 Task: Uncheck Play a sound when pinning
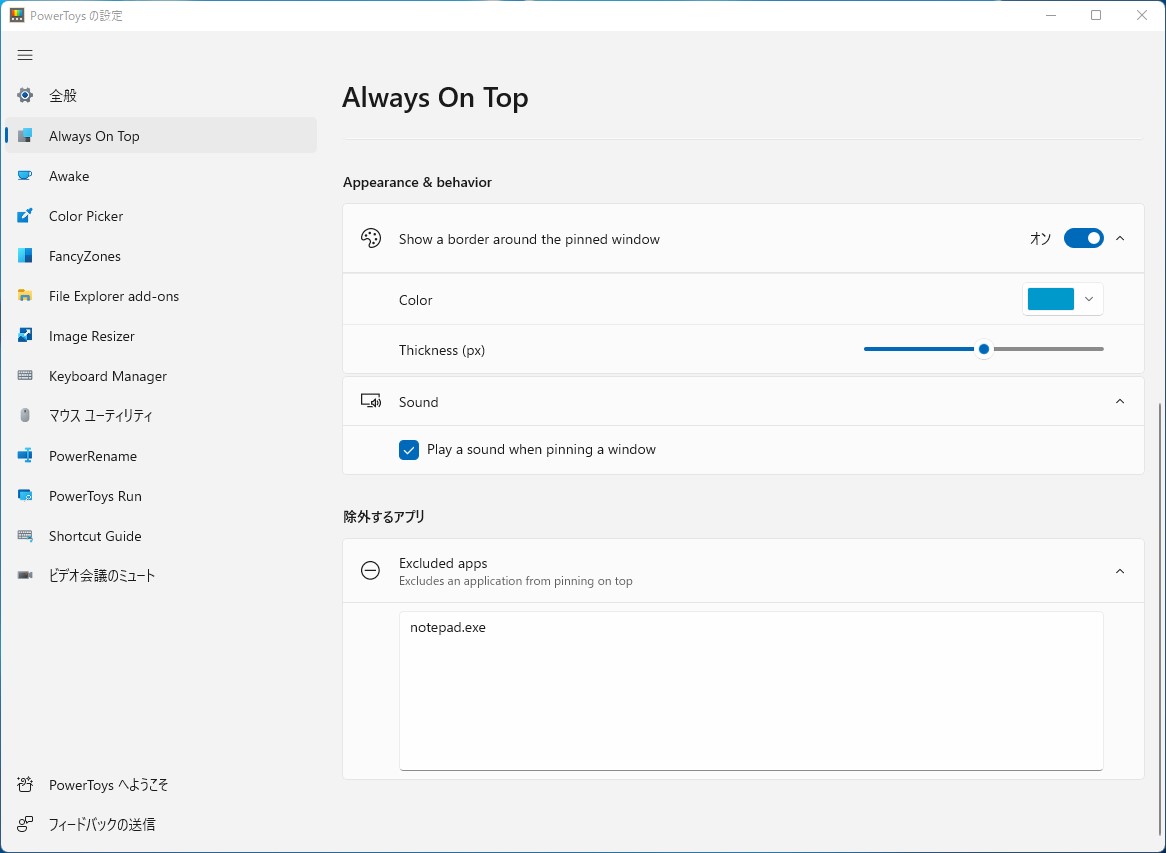(409, 450)
